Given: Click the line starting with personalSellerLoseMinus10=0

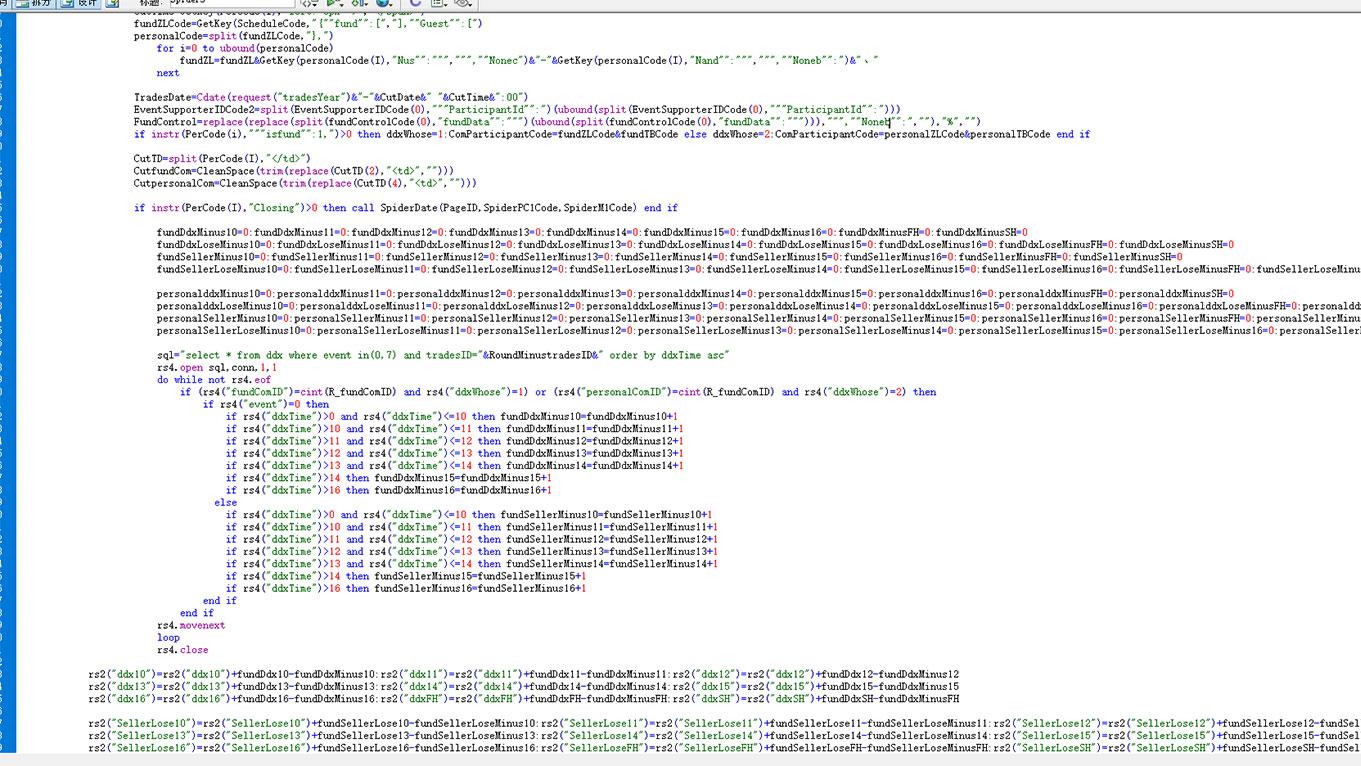Looking at the screenshot, I should pos(759,331).
